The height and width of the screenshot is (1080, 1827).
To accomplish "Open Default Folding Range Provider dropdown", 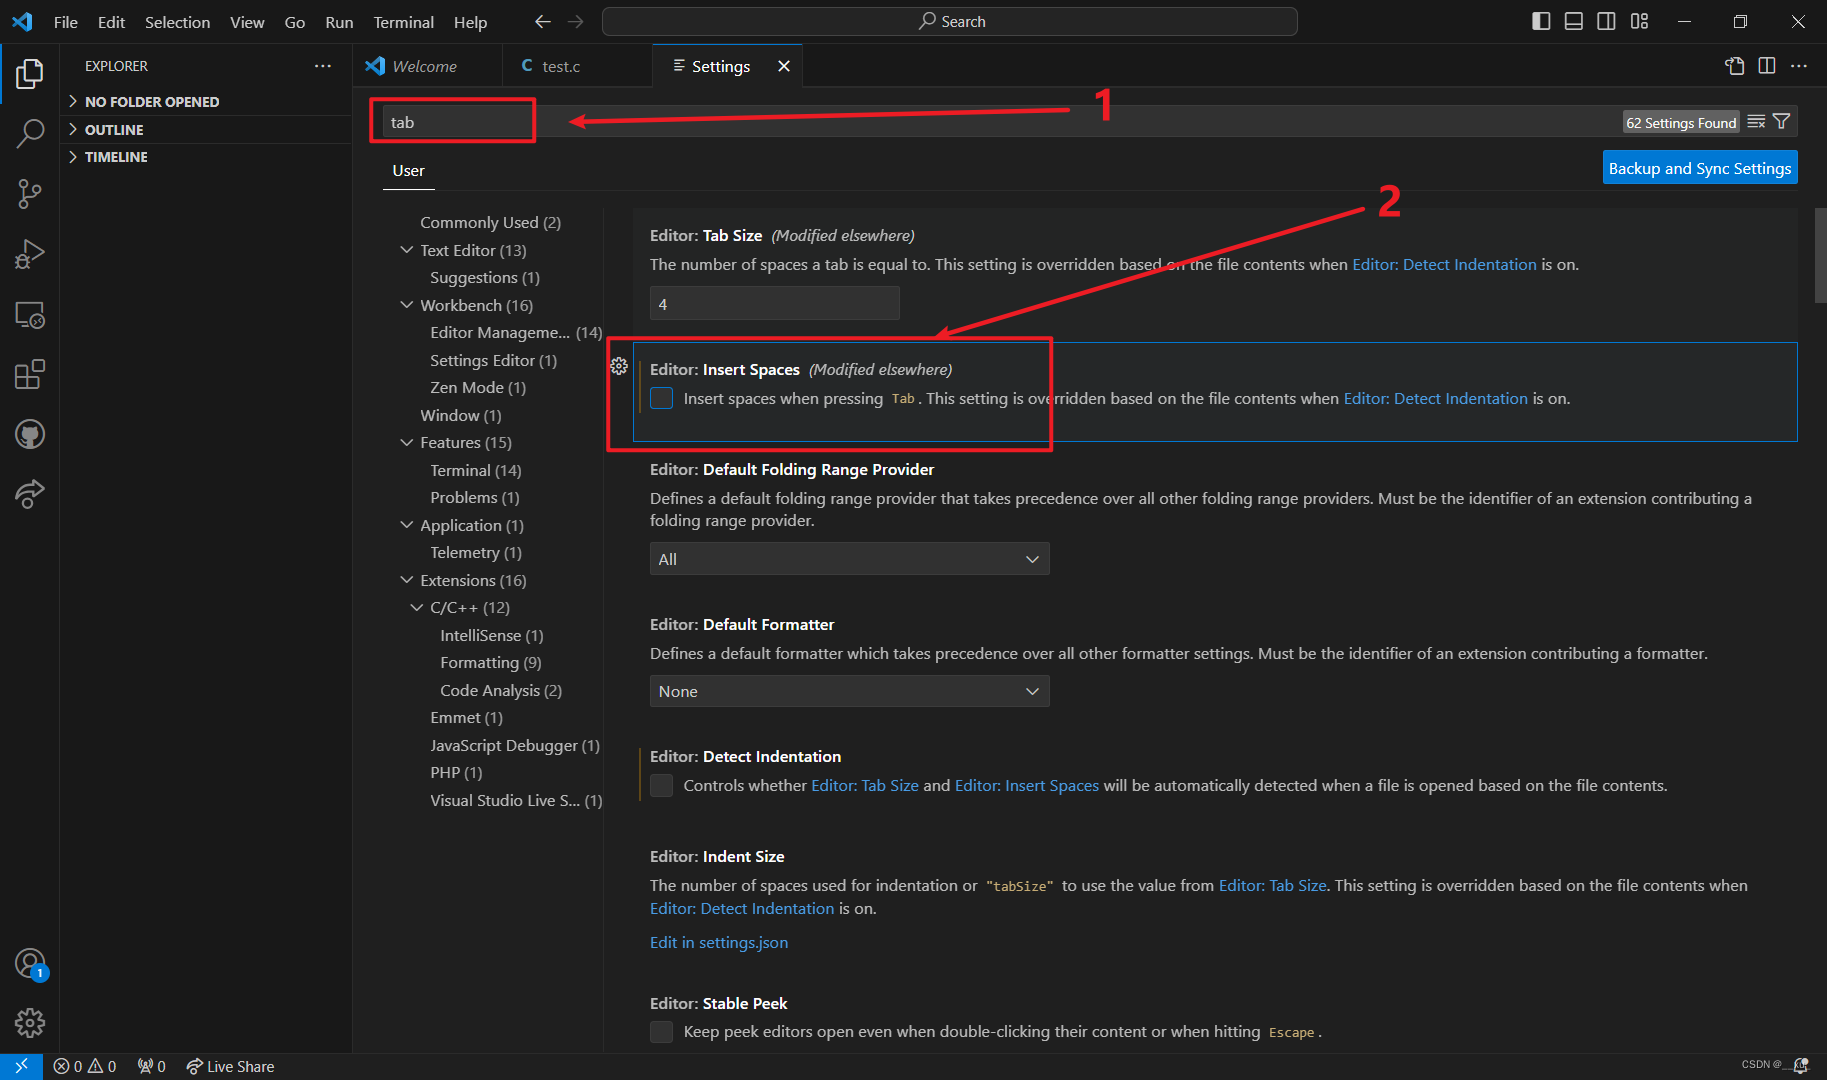I will (x=849, y=559).
